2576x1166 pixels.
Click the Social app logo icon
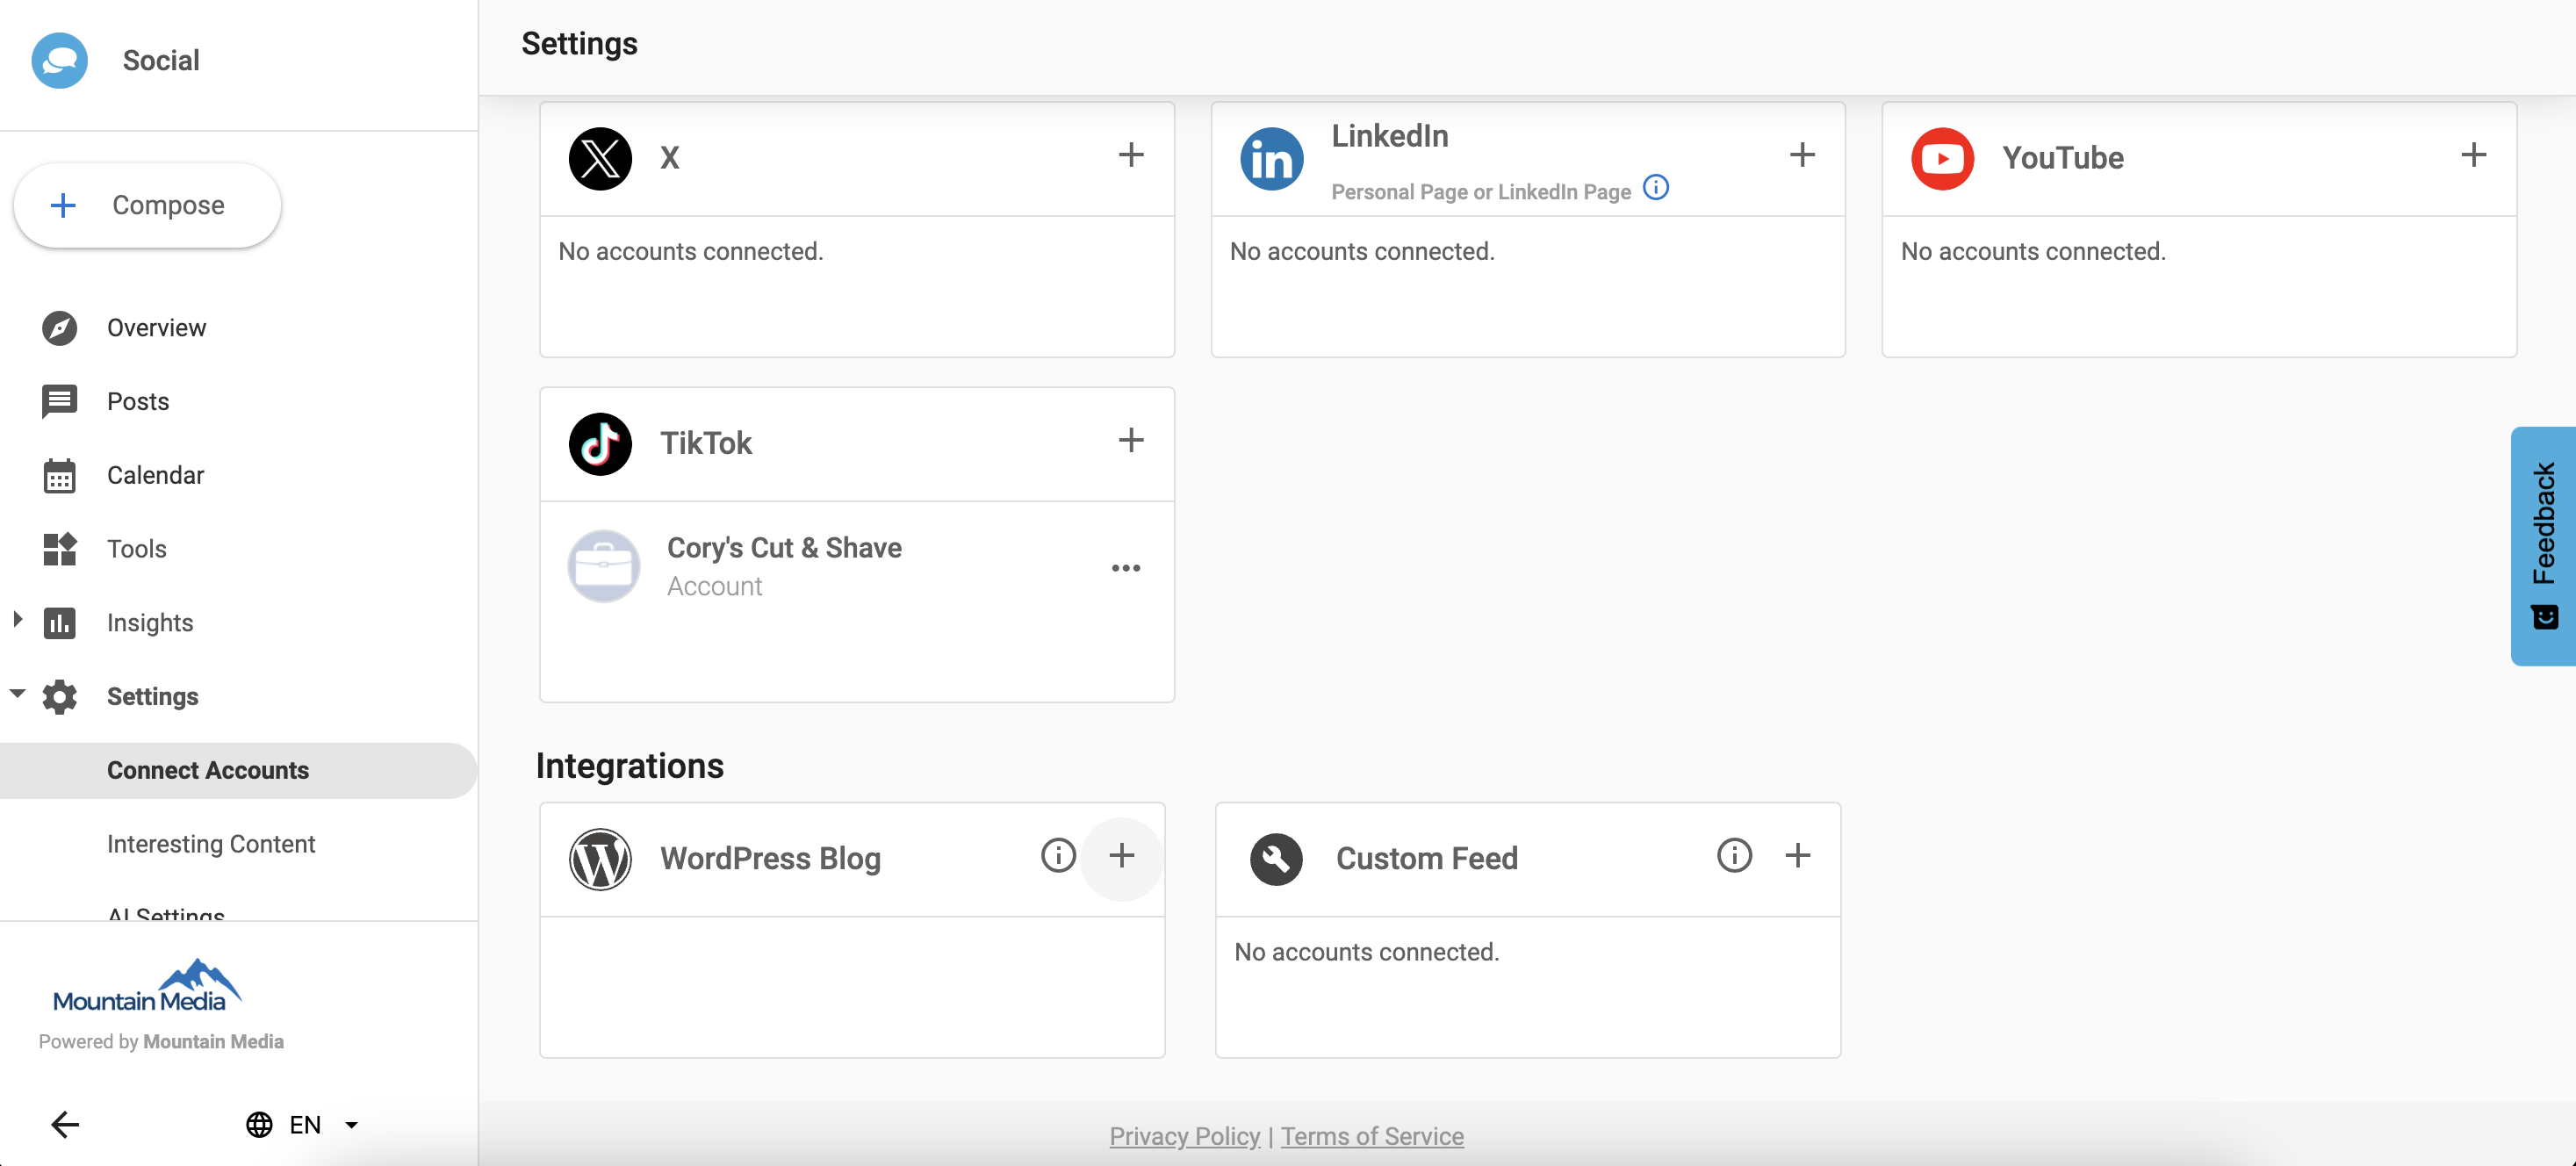(60, 60)
